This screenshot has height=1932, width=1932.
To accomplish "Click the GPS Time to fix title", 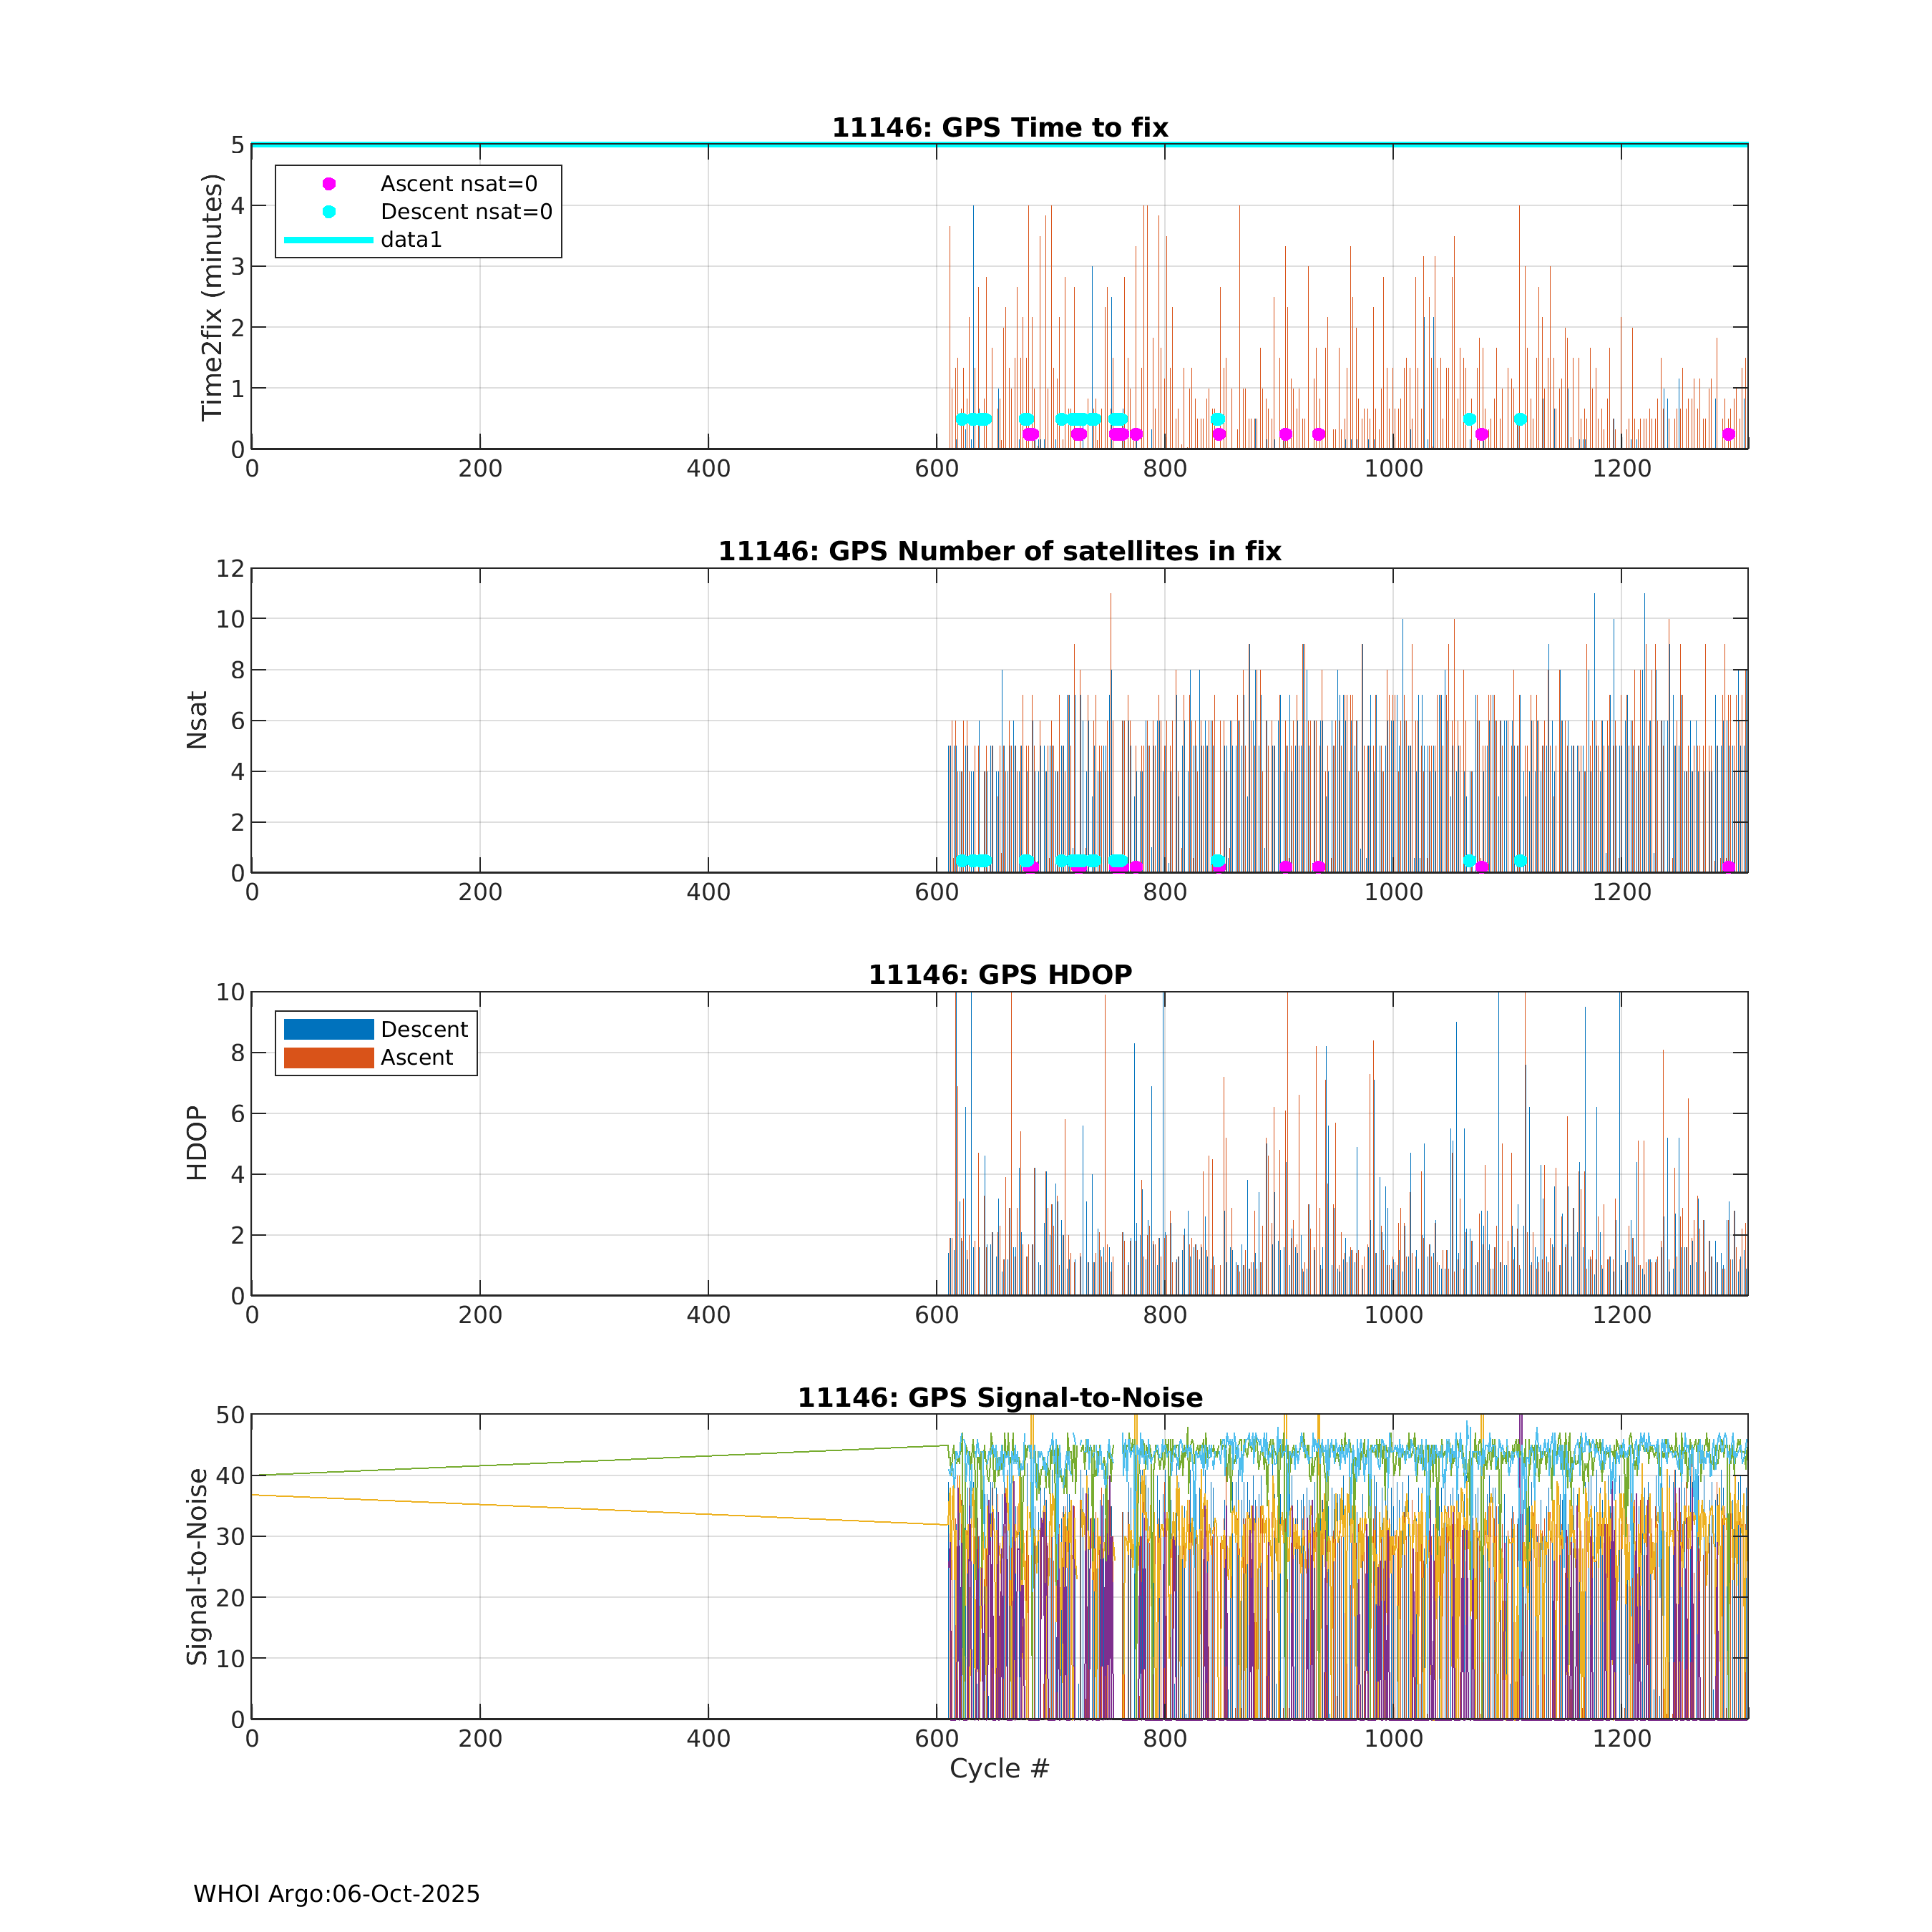I will (1000, 128).
